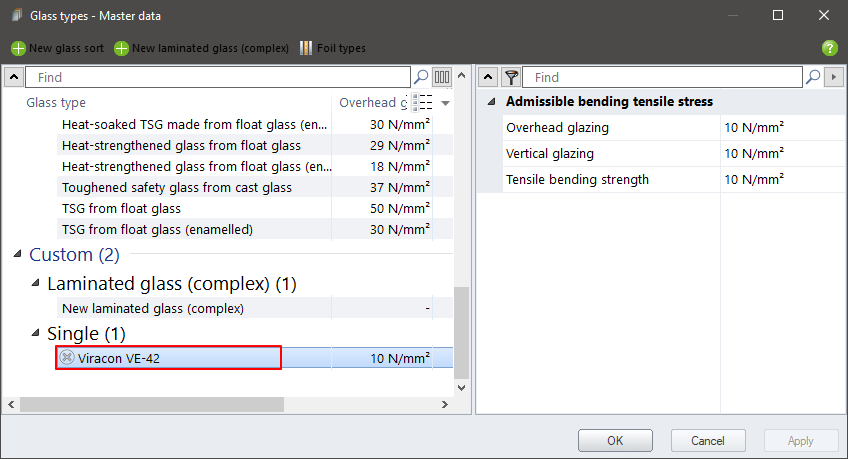Select the TSG from float glass row
The height and width of the screenshot is (459, 848).
pyautogui.click(x=195, y=209)
